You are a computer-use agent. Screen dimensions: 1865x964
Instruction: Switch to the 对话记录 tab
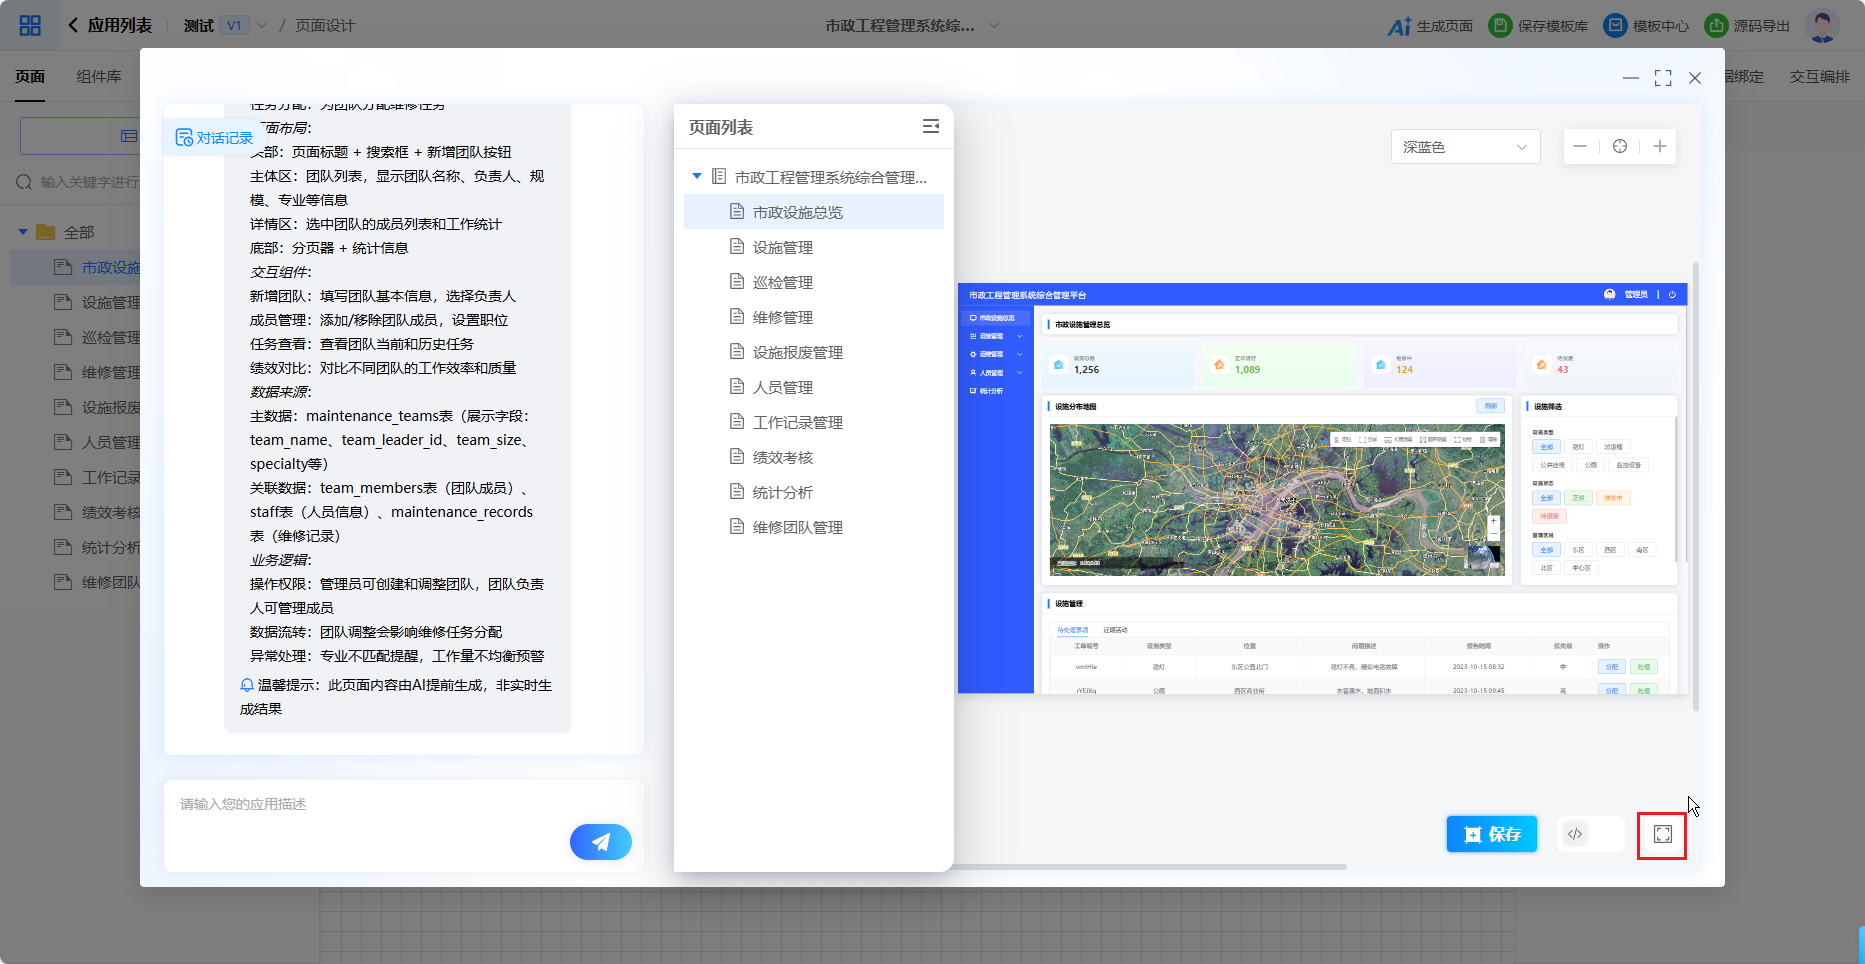coord(214,138)
